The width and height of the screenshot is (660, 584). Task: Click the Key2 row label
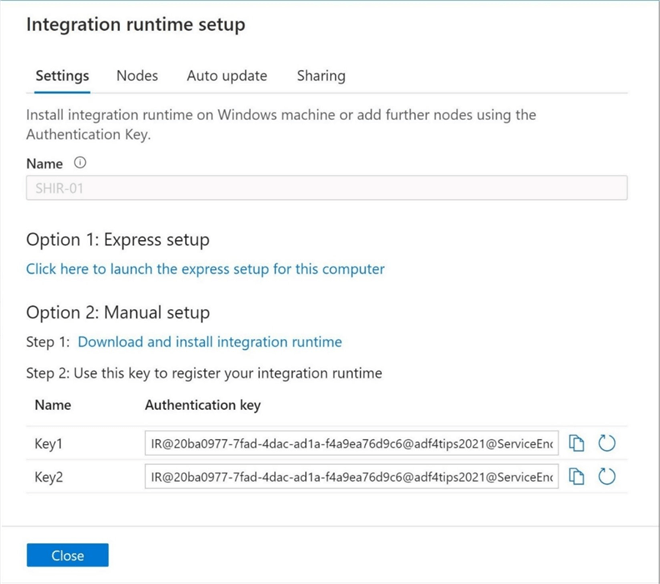pos(49,477)
